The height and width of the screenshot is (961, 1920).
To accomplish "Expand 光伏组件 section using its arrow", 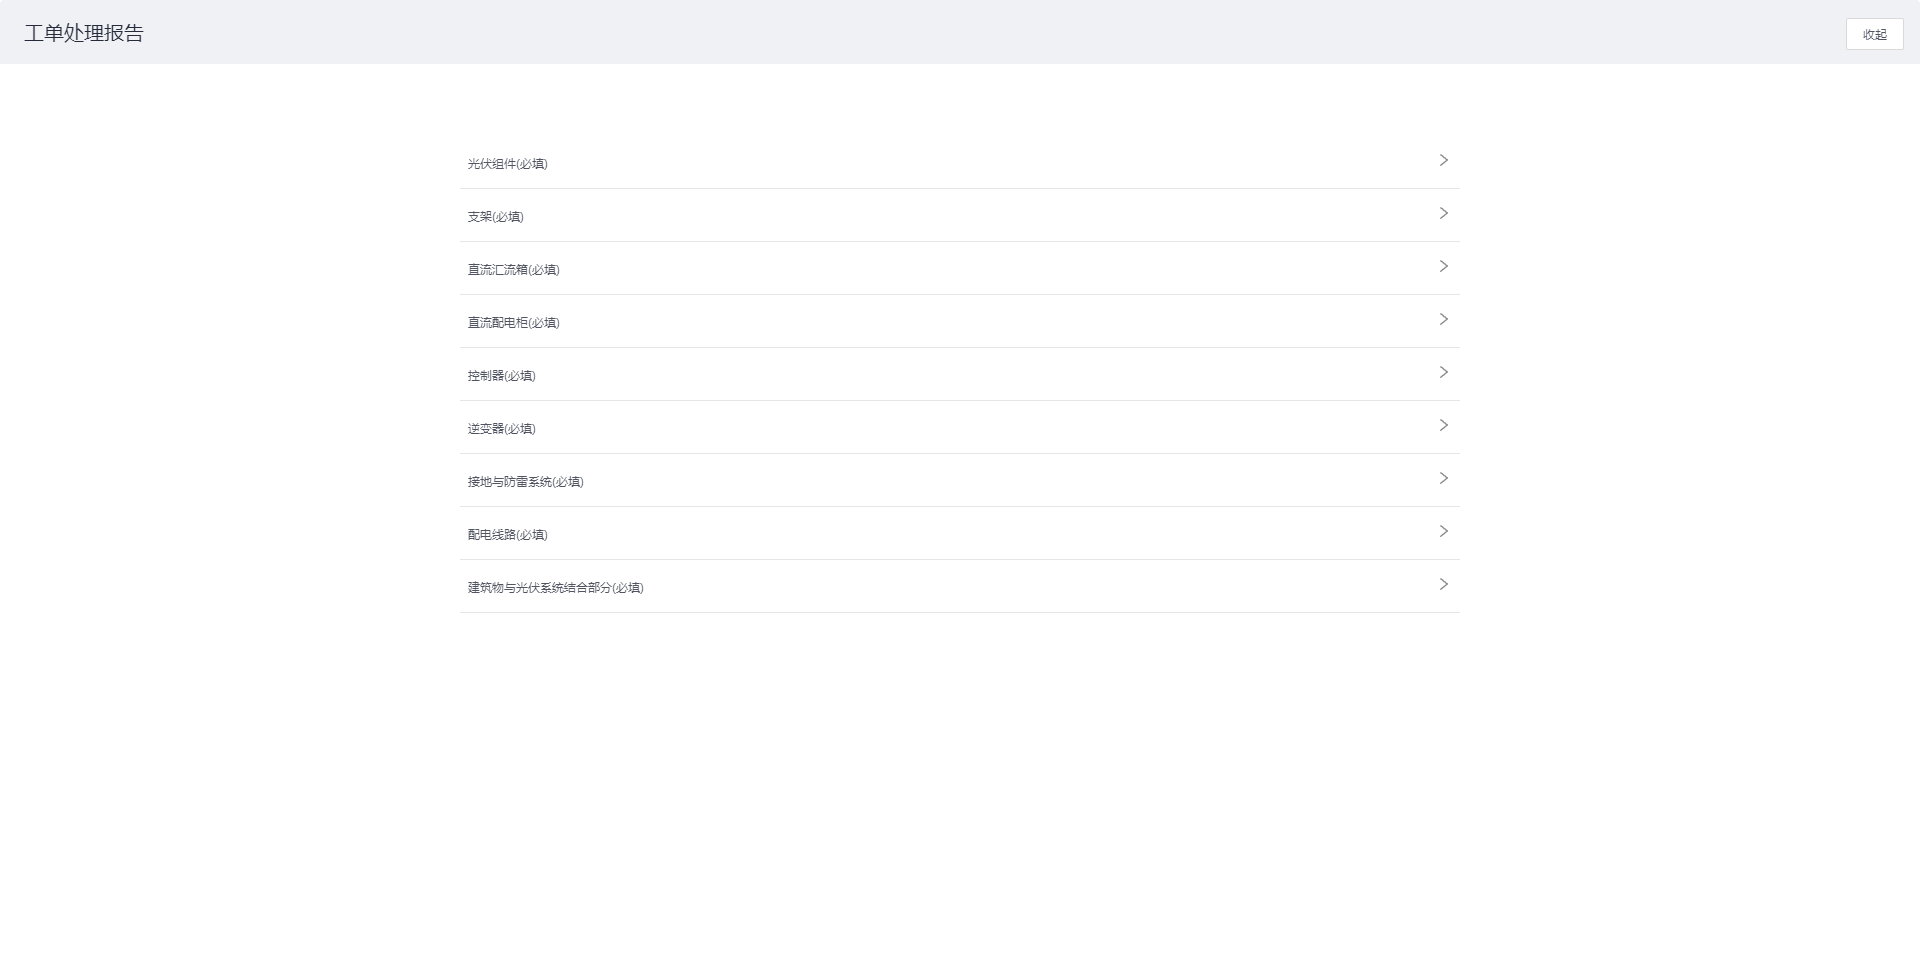I will point(1443,160).
